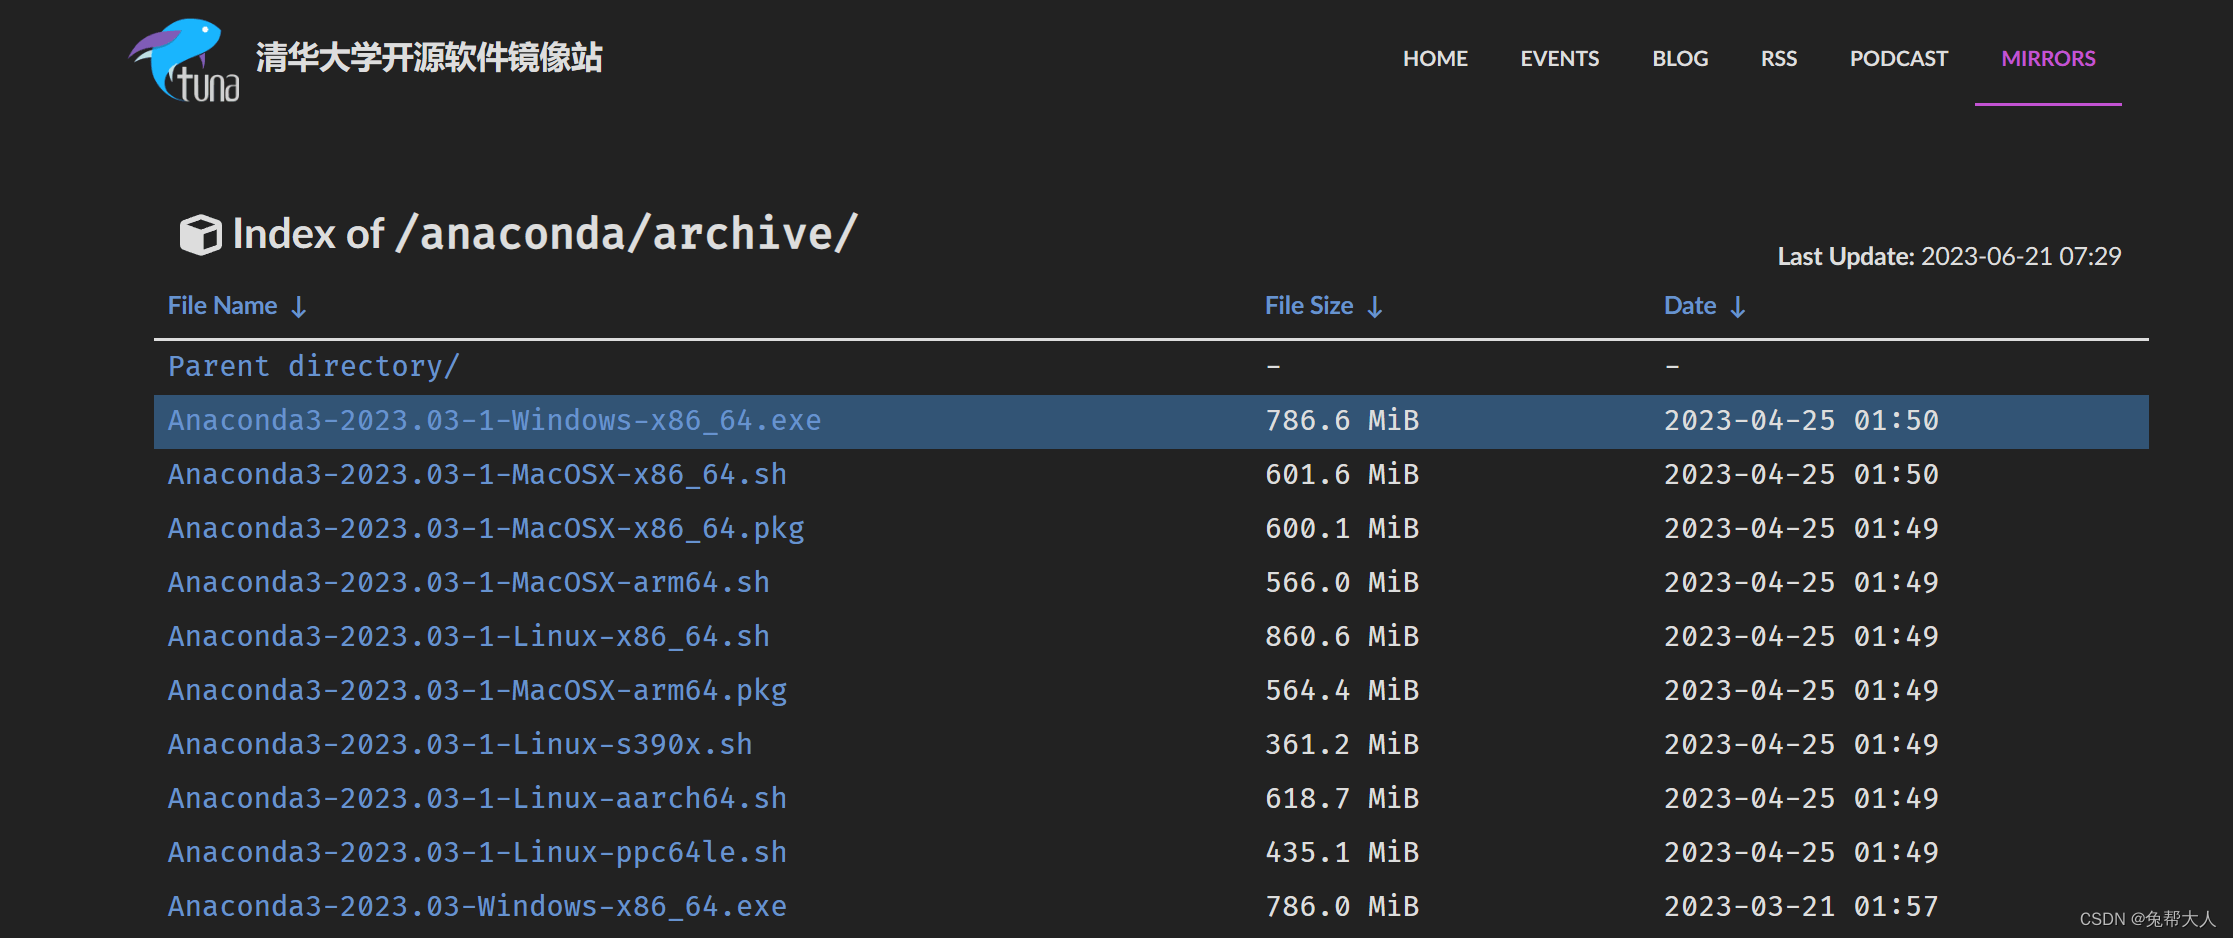
Task: Click the 860.6 MiB file size
Action: click(x=1342, y=637)
